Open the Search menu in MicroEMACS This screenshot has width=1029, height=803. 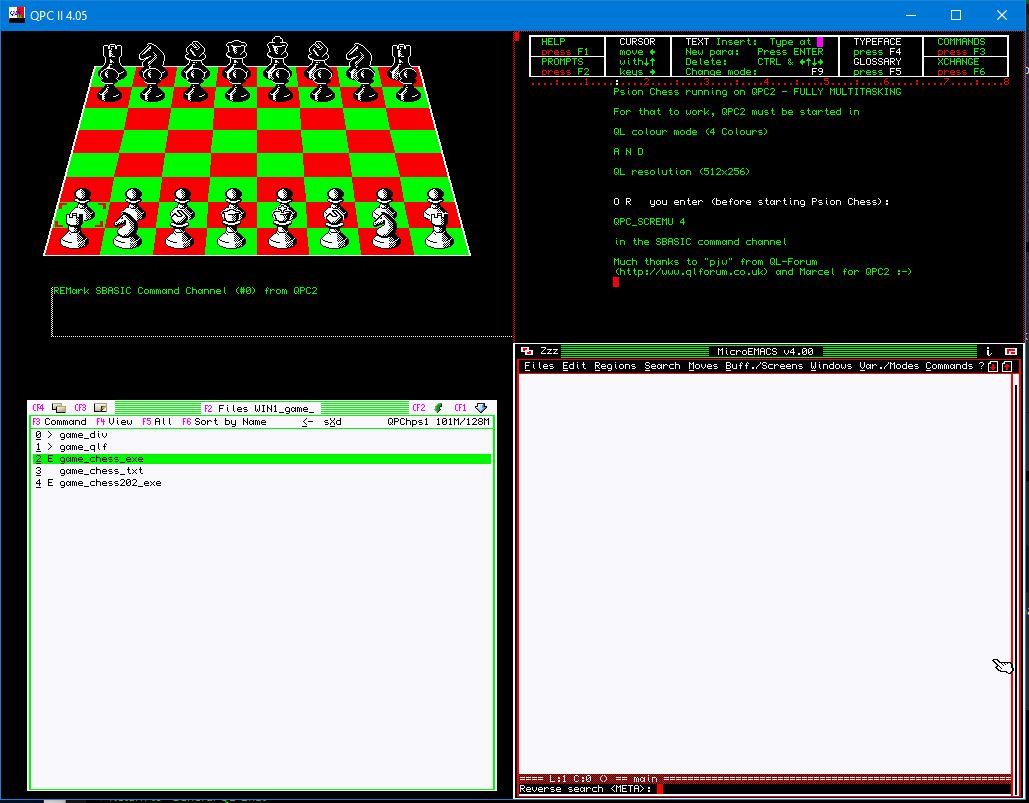pyautogui.click(x=662, y=366)
